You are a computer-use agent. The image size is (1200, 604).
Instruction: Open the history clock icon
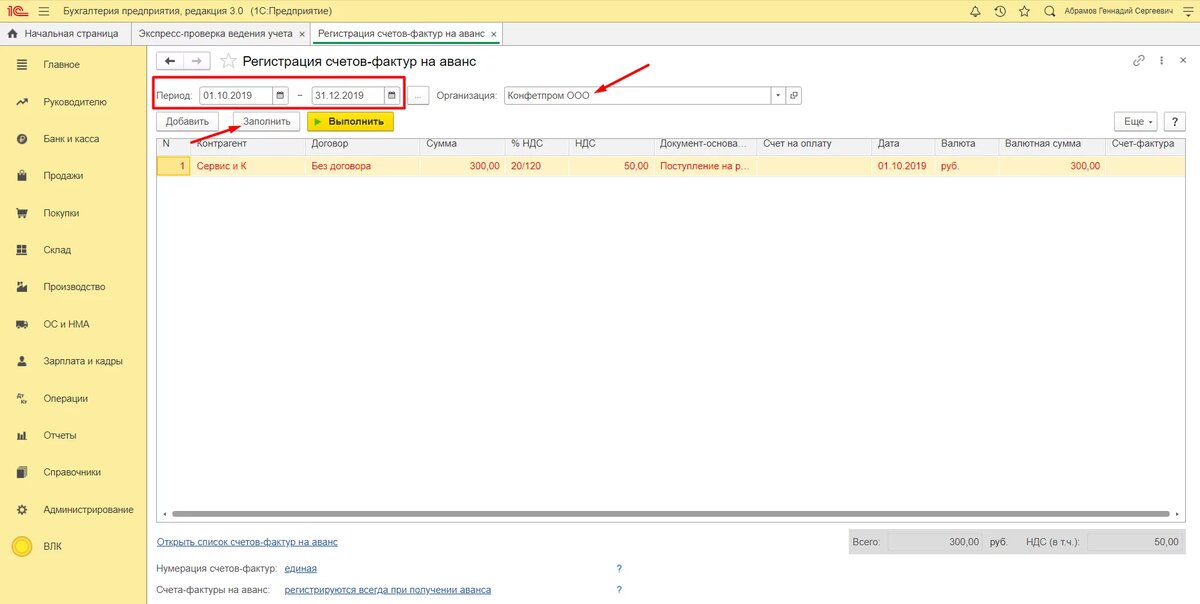(1000, 11)
